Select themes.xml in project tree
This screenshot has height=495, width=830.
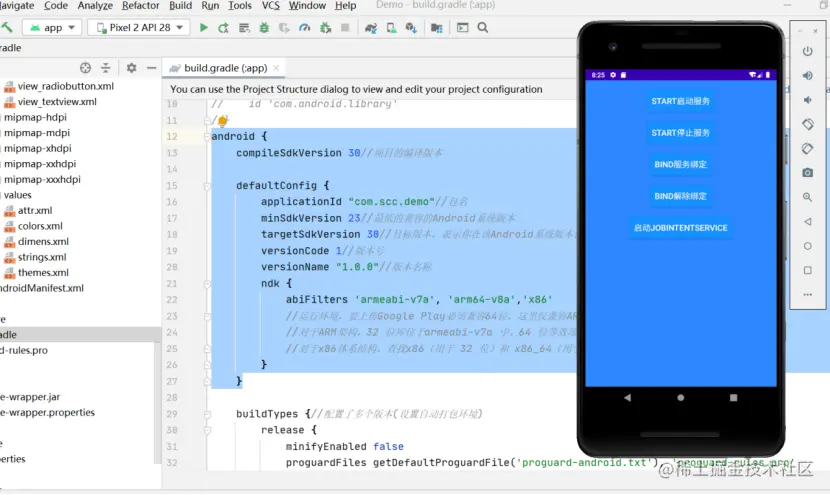[43, 273]
